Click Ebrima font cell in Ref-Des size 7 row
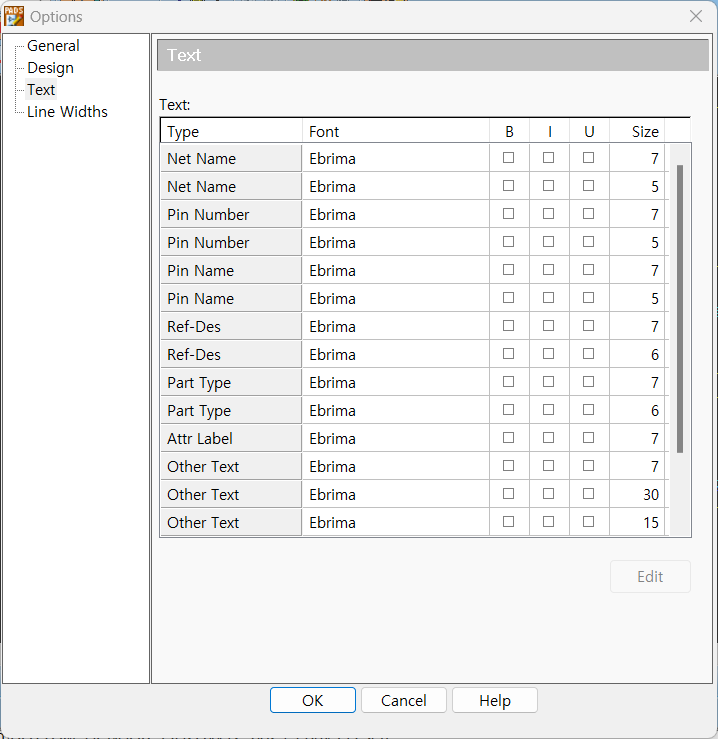Image resolution: width=718 pixels, height=739 pixels. (396, 326)
